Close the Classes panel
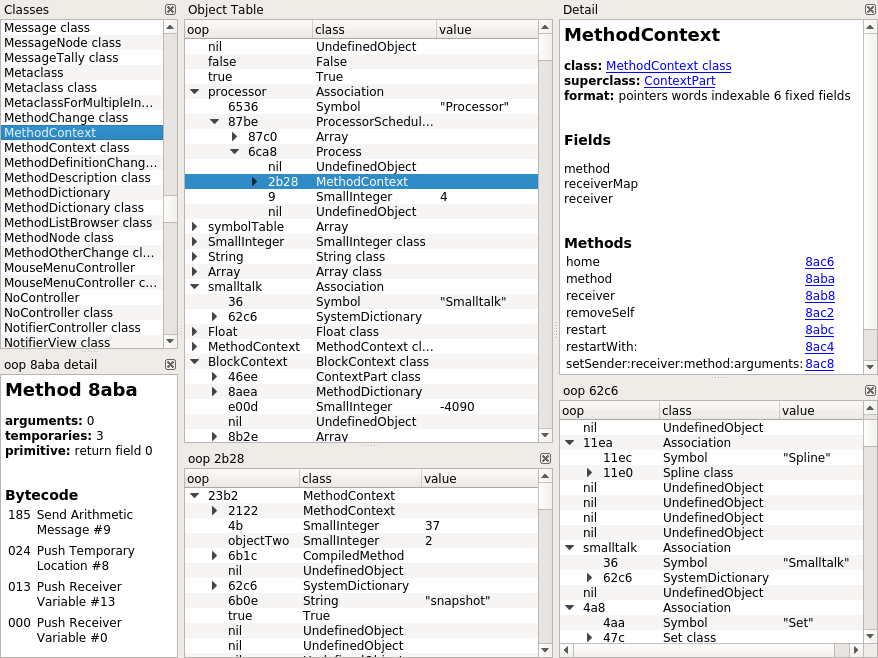 point(170,10)
